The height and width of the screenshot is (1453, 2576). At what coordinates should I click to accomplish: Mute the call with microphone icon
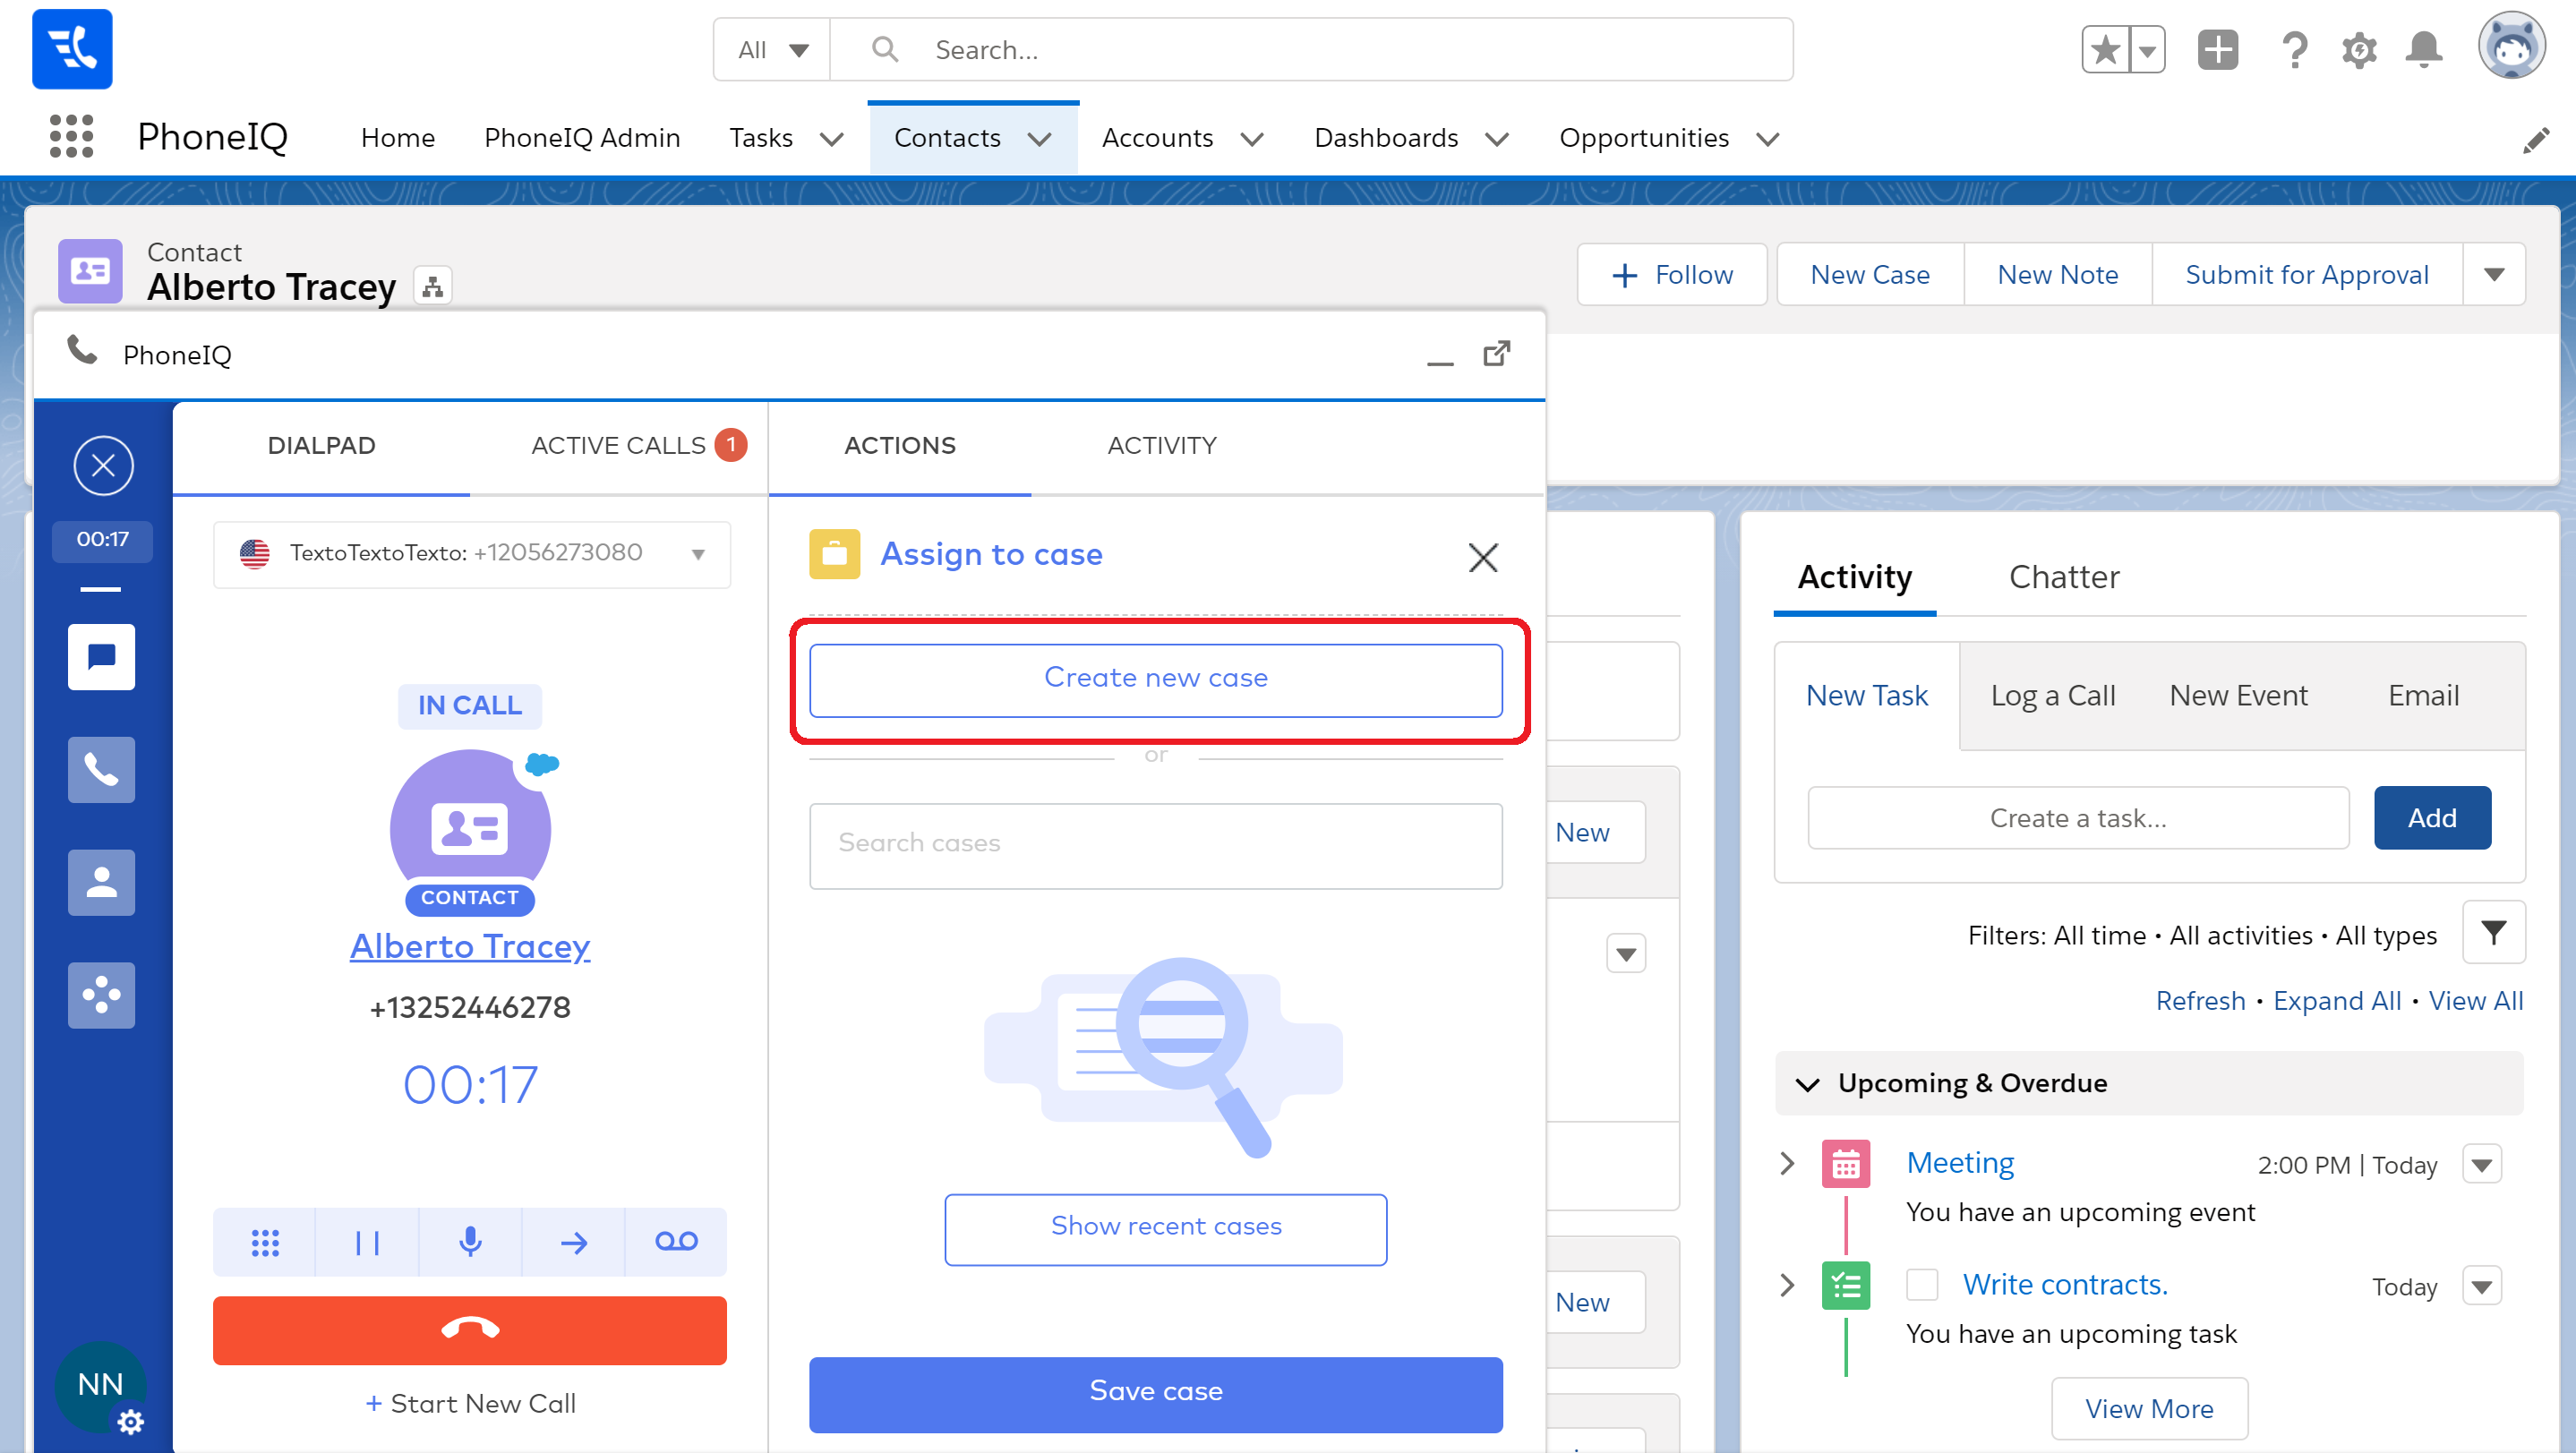click(x=470, y=1242)
